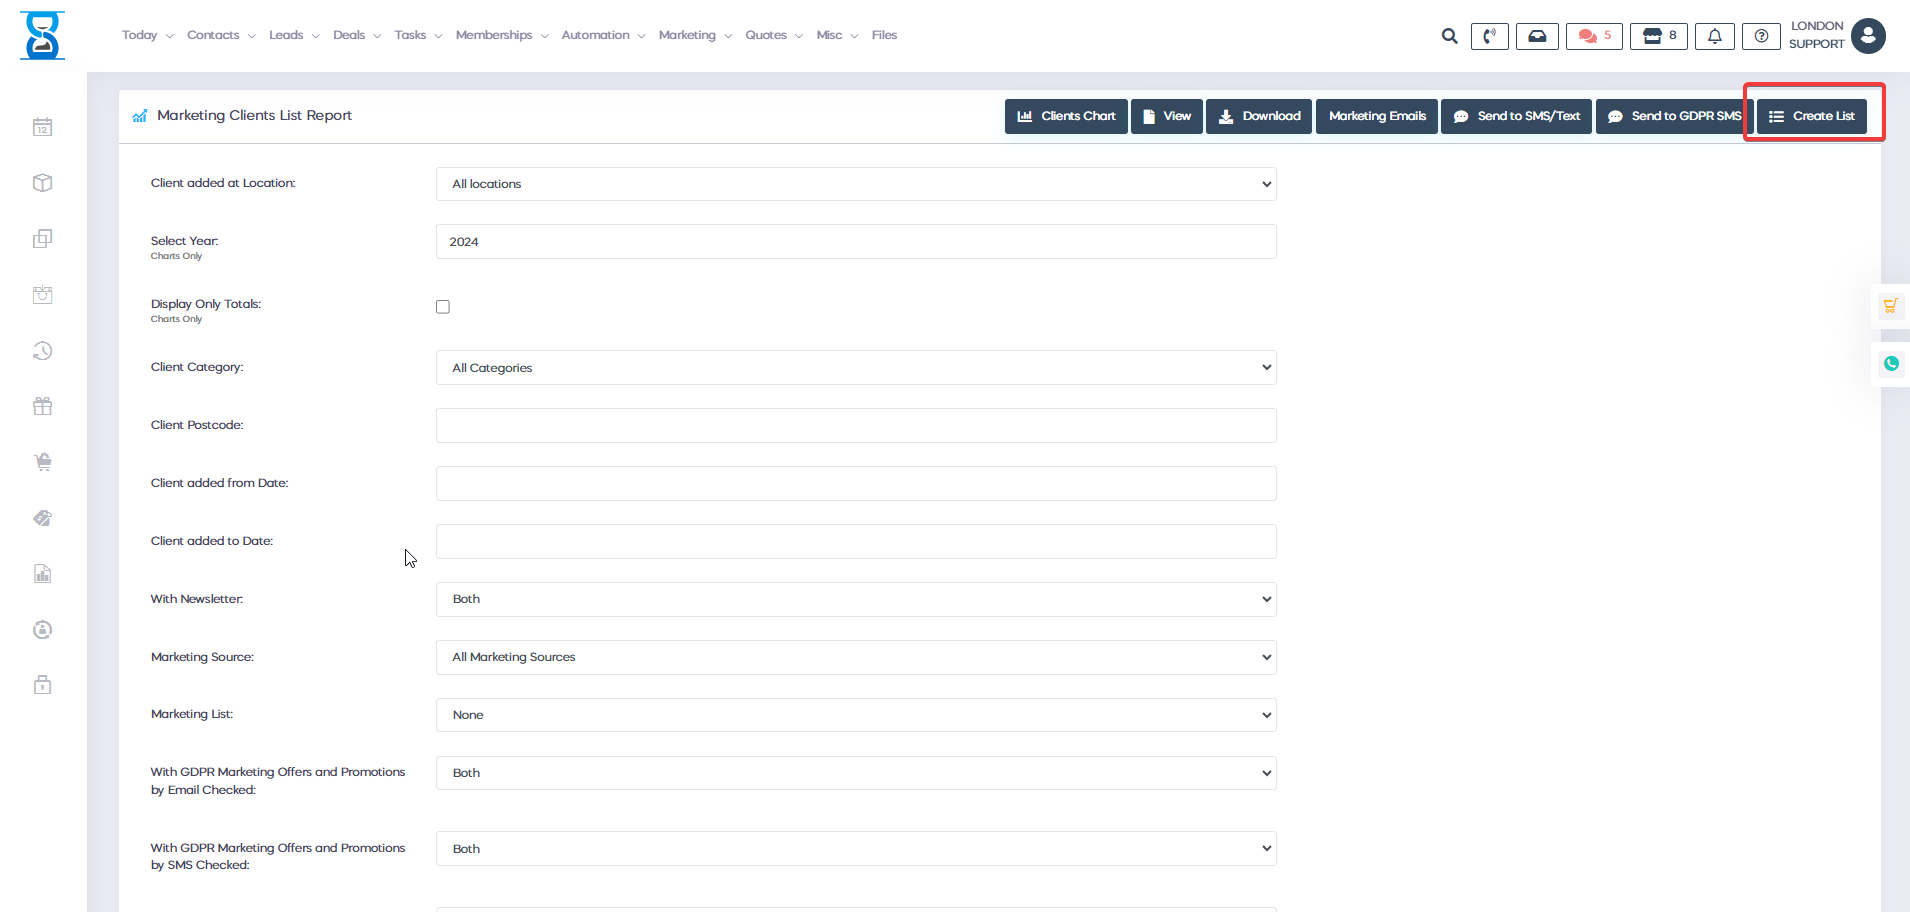This screenshot has height=912, width=1910.
Task: Tick the Display Only Totals checkbox
Action: coord(443,307)
